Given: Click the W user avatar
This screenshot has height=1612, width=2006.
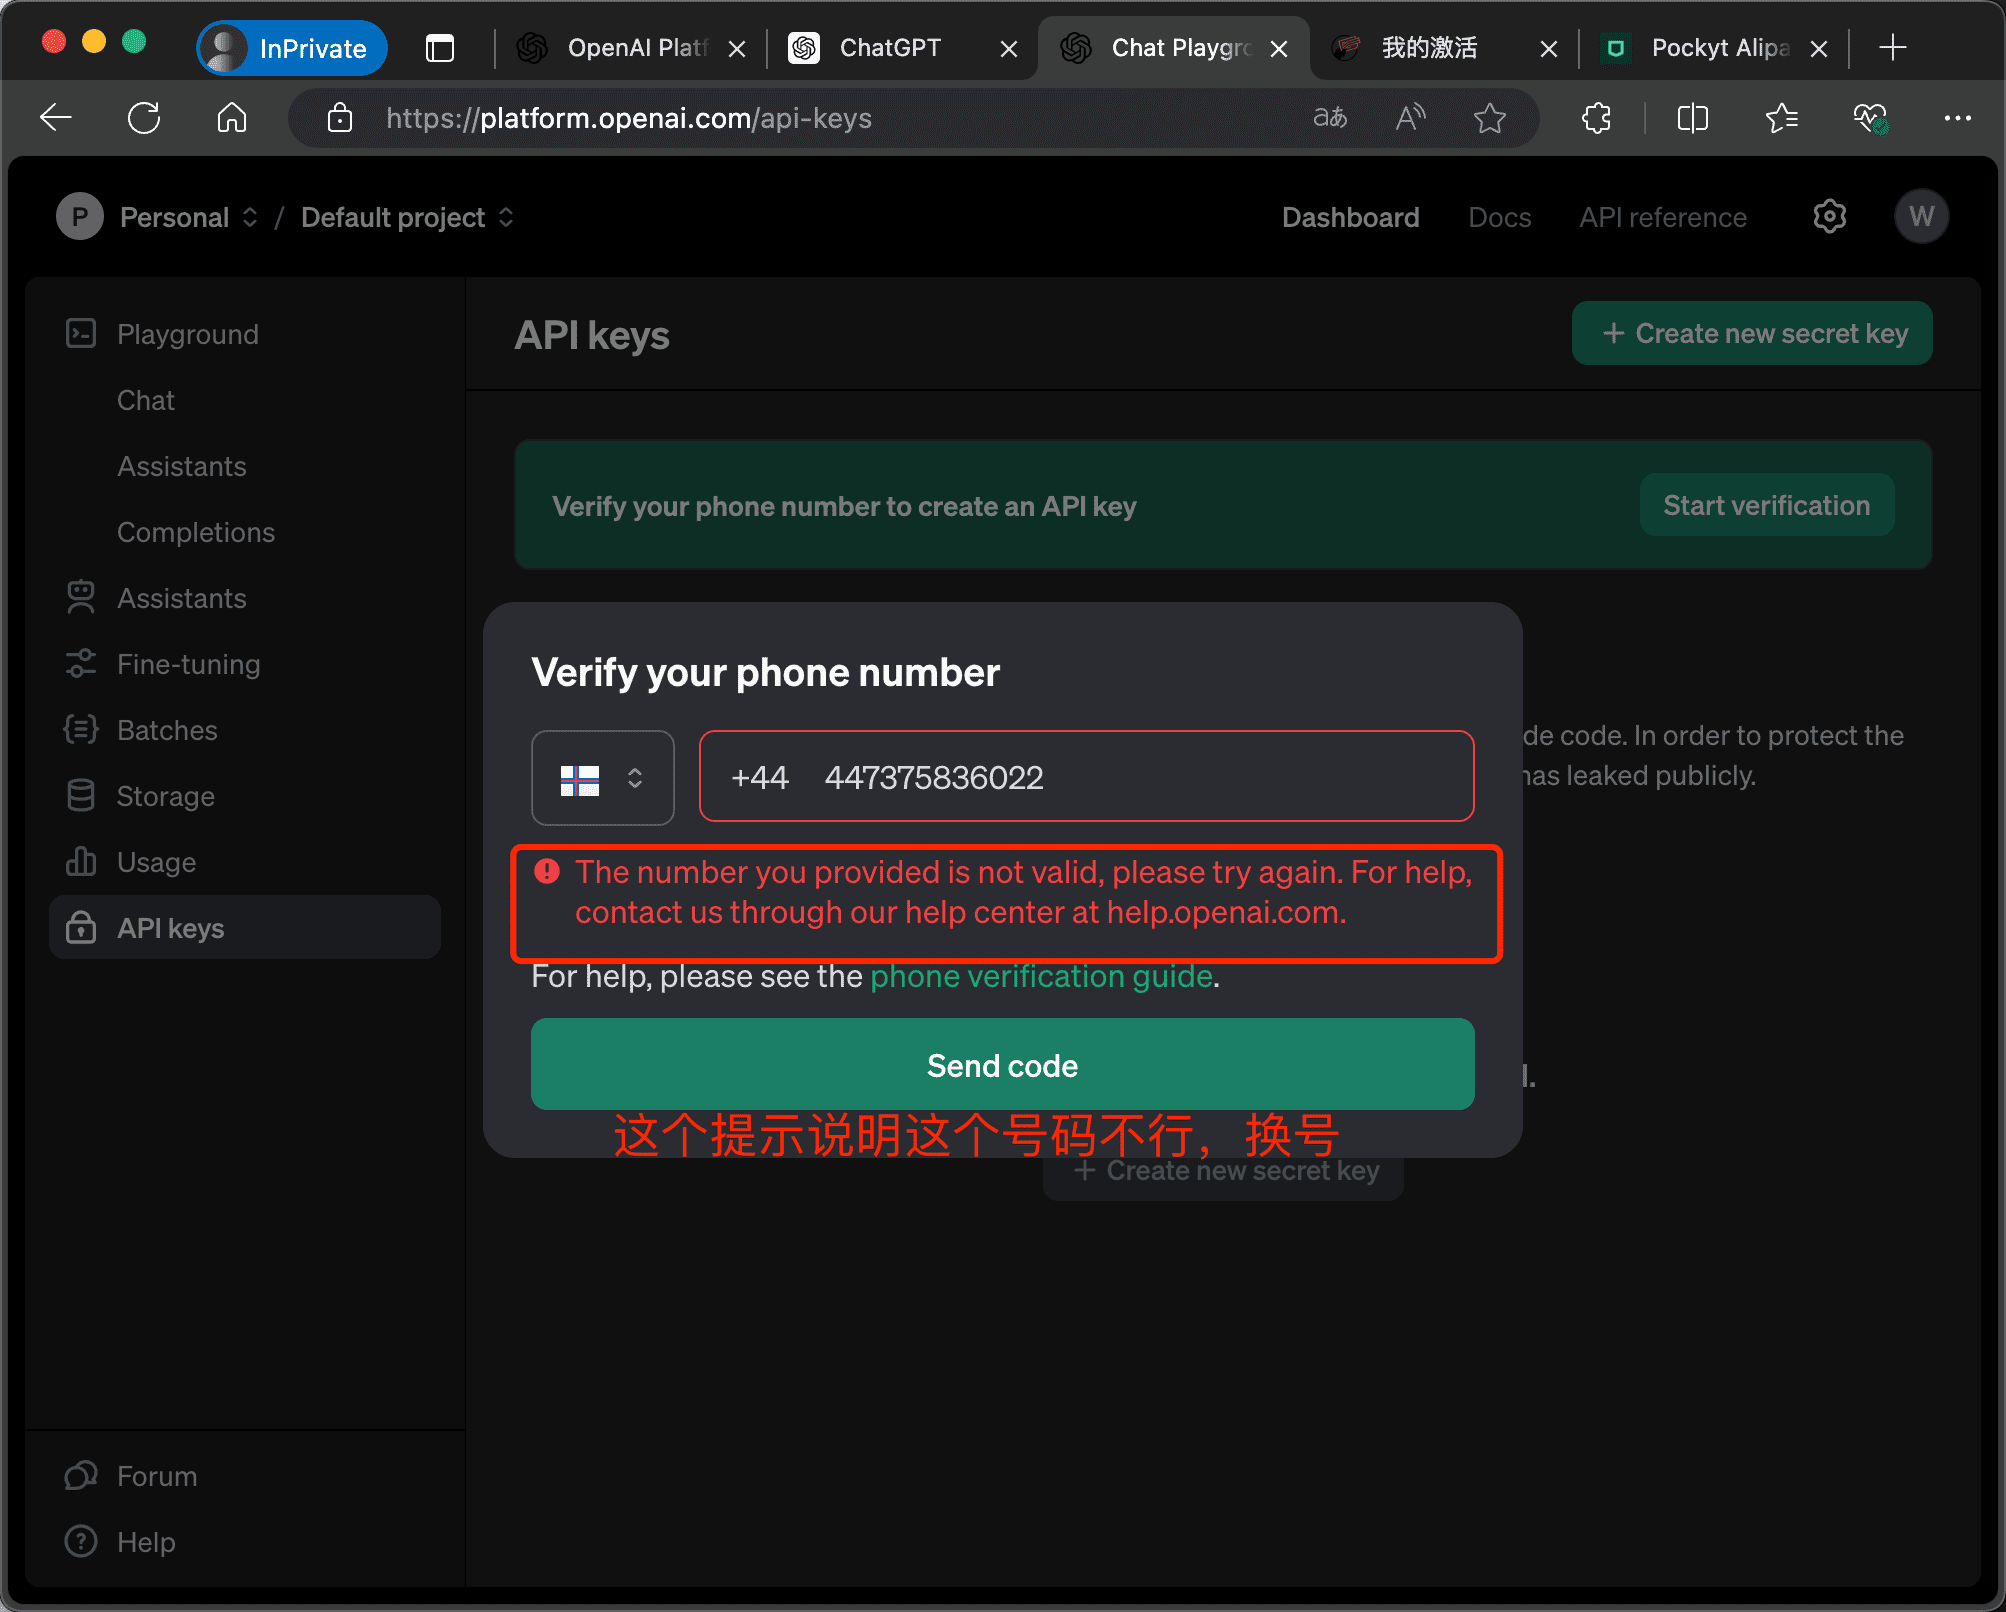Looking at the screenshot, I should [x=1921, y=217].
